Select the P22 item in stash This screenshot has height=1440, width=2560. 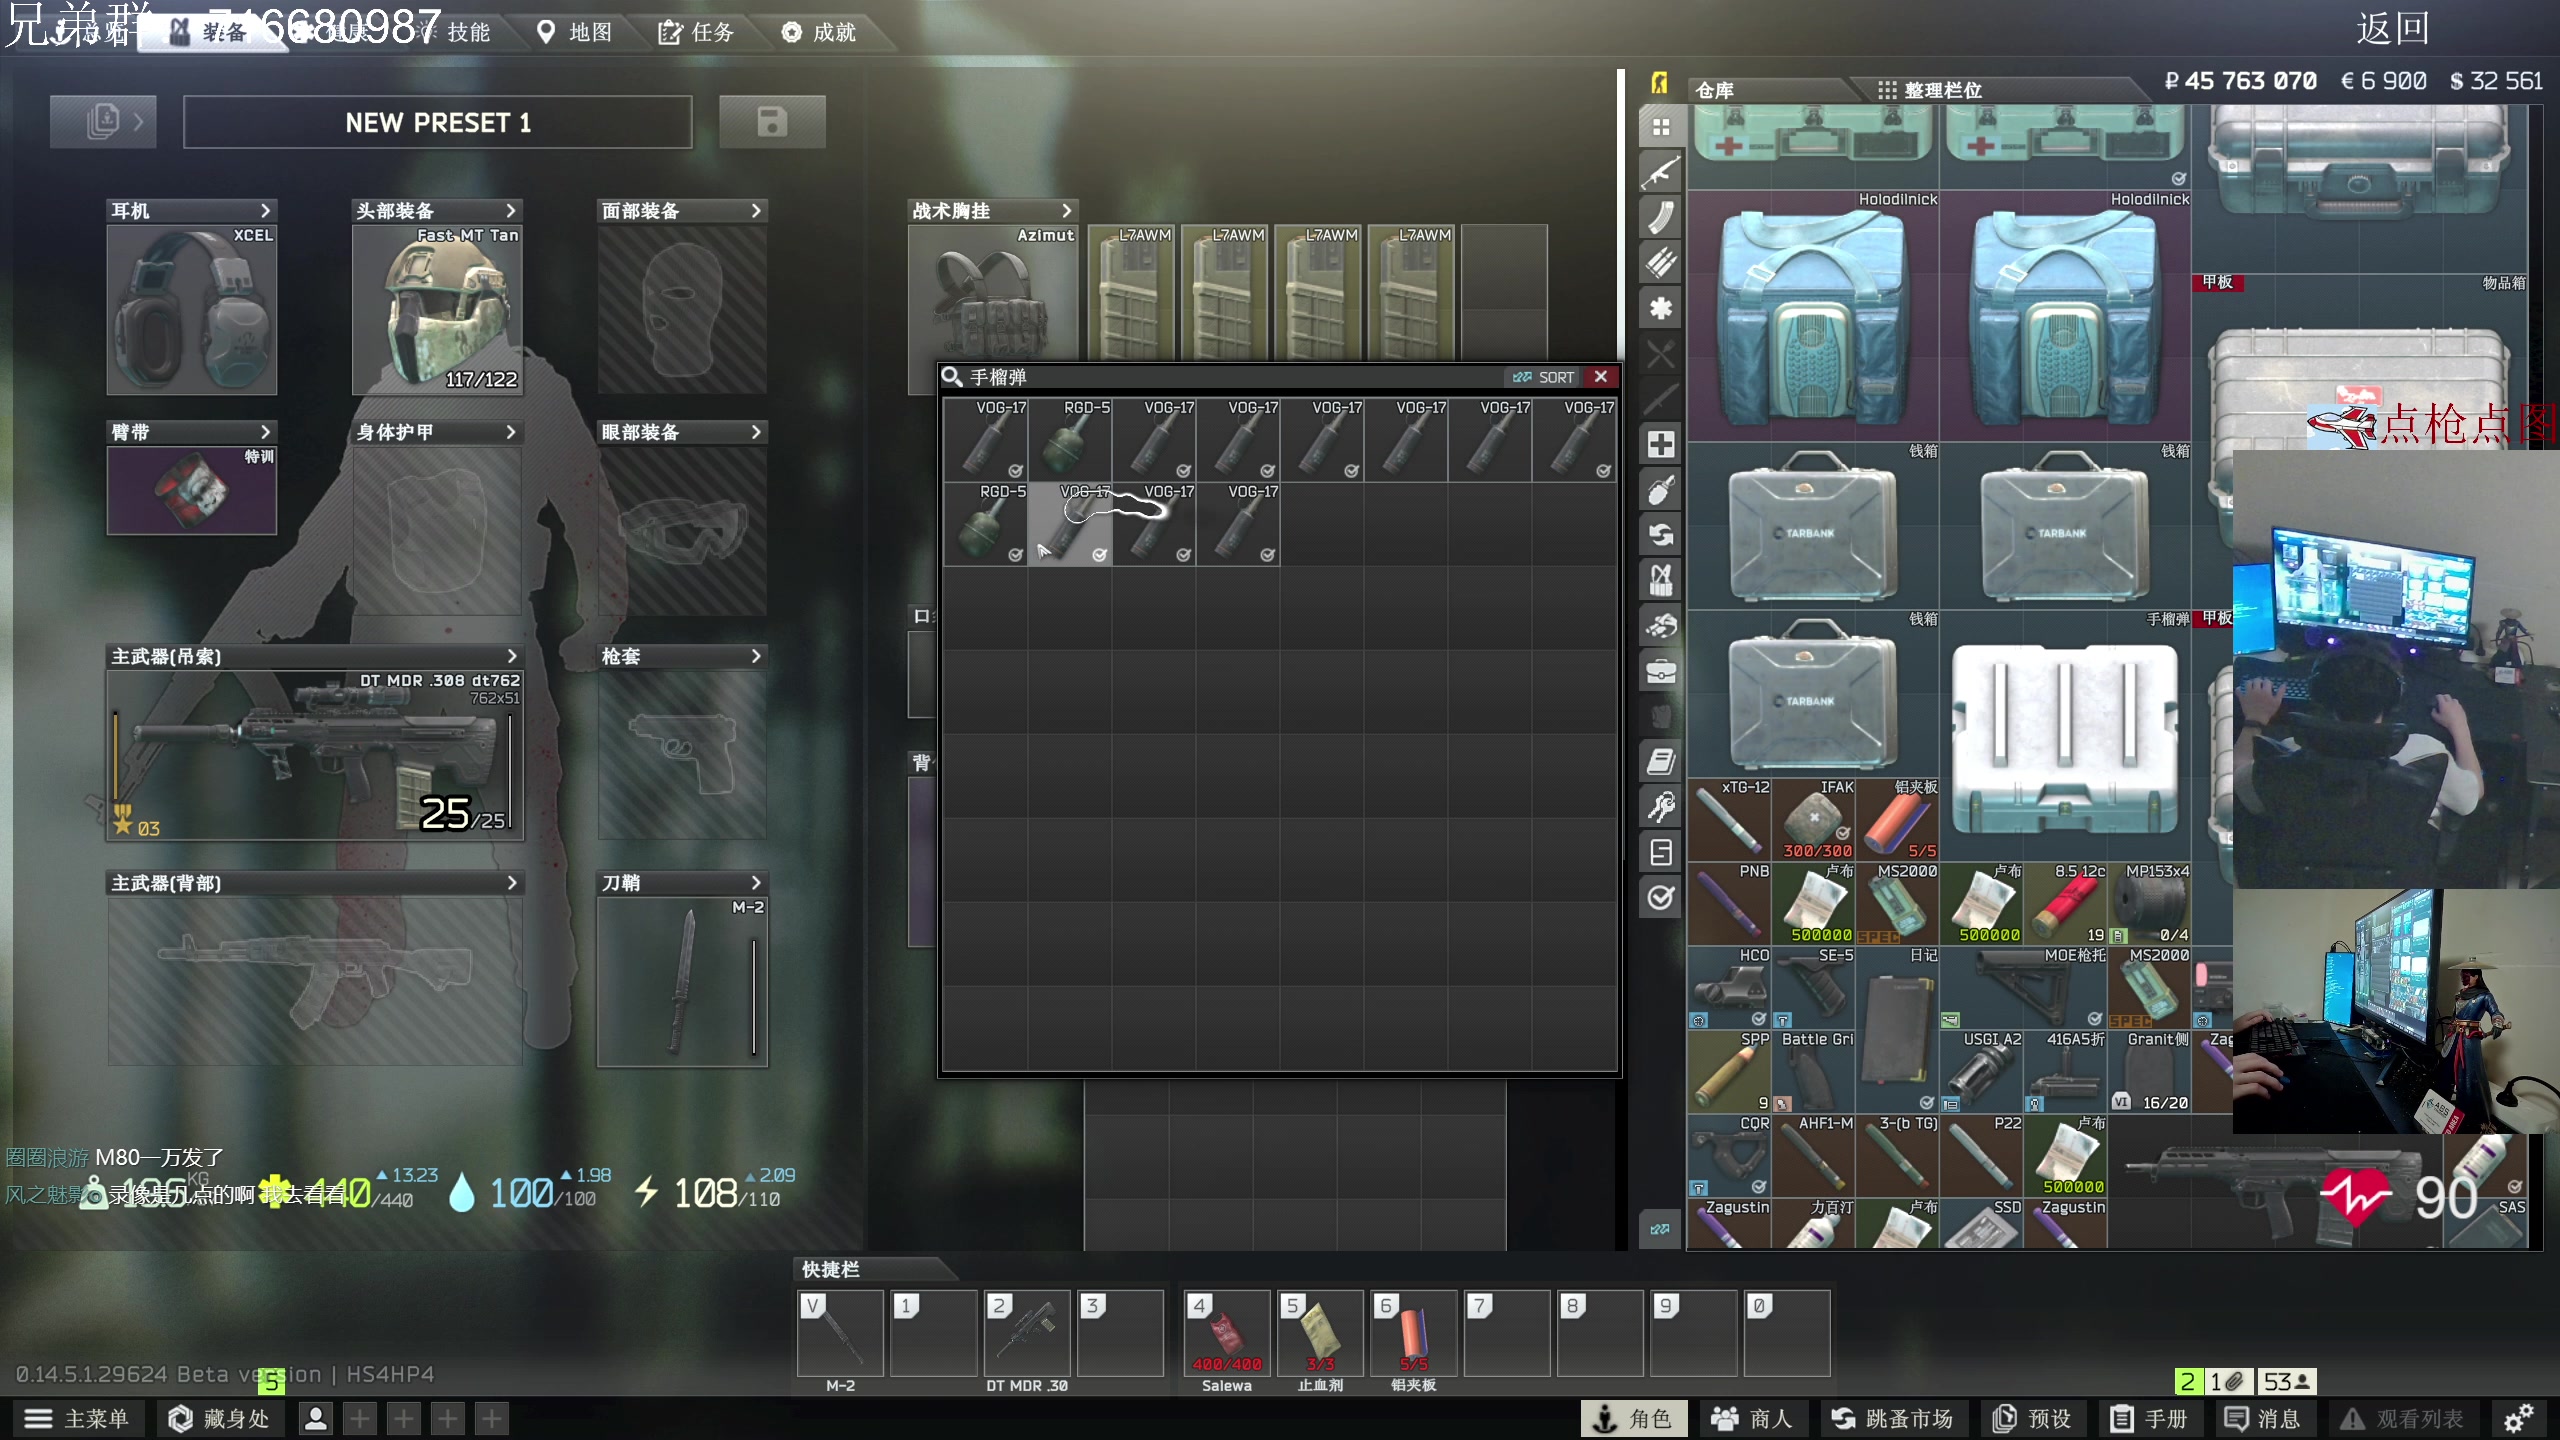[1981, 1156]
